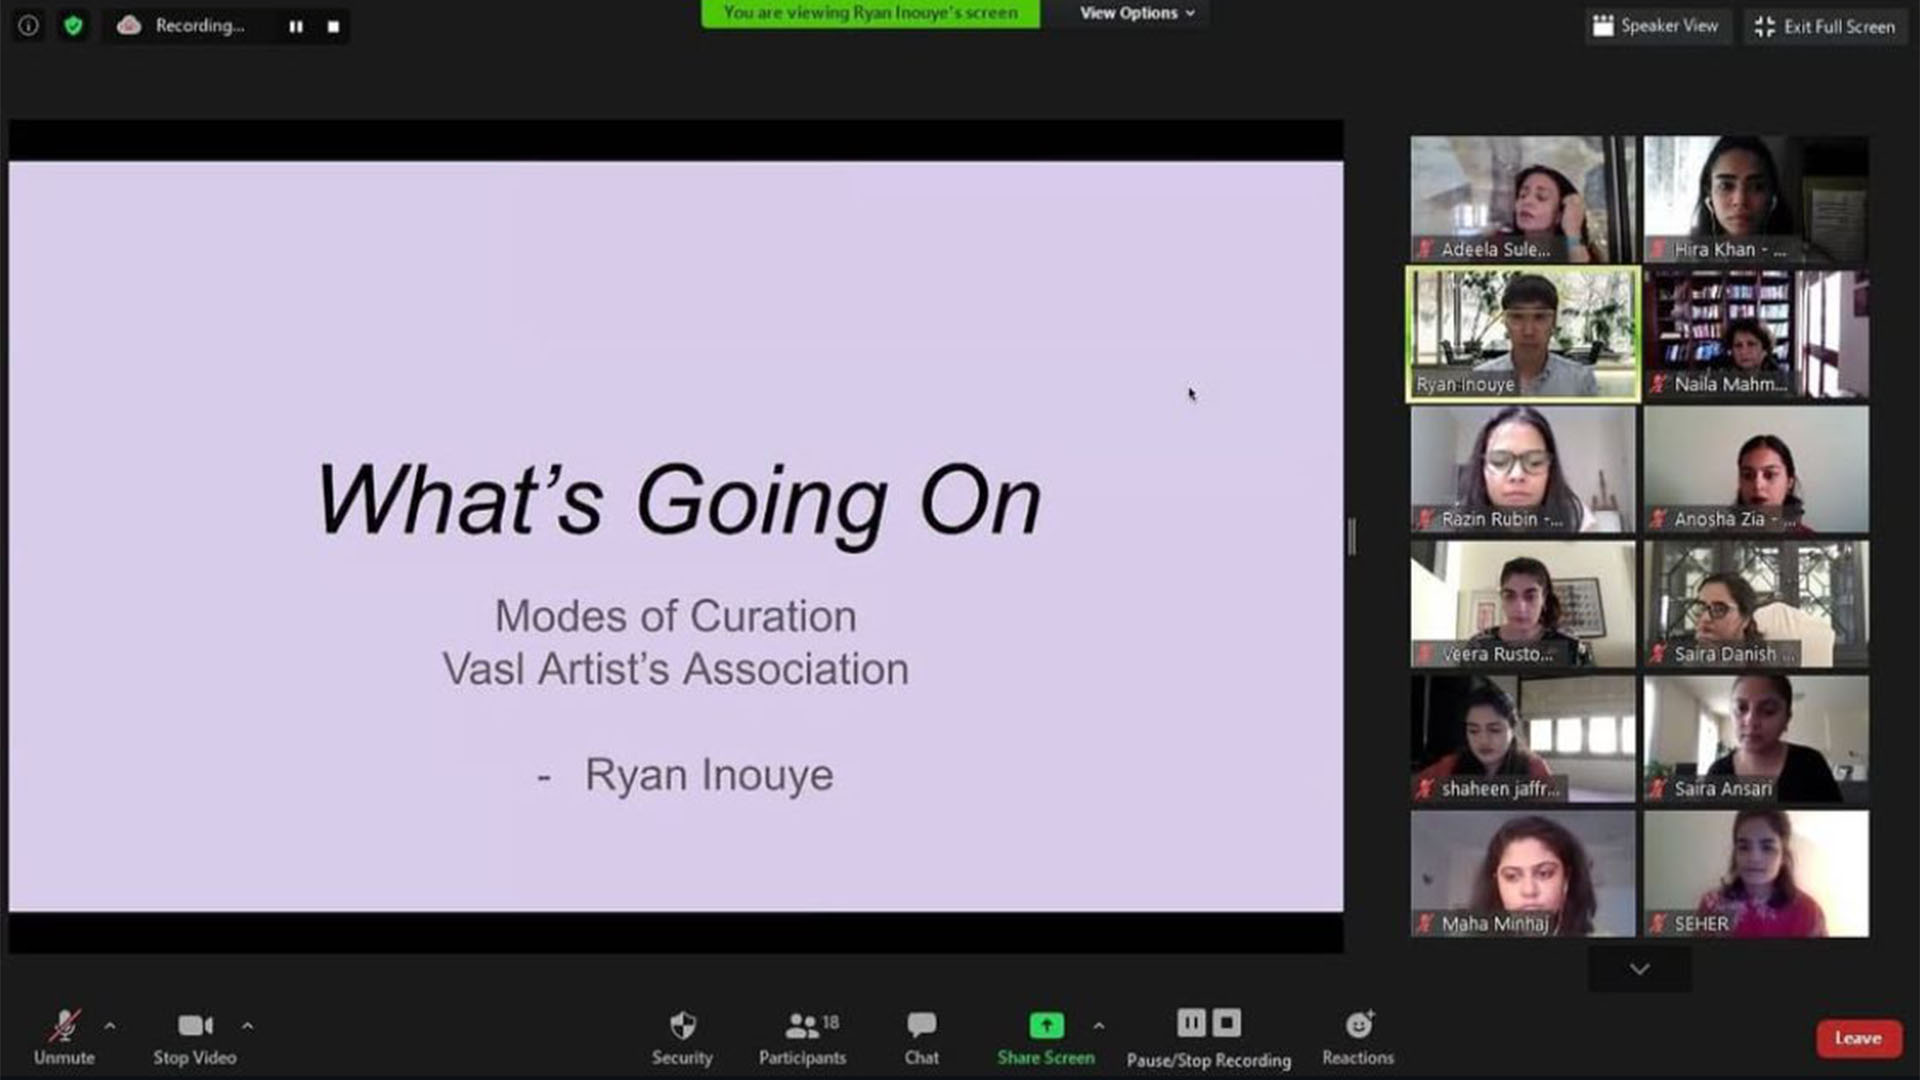Image resolution: width=1920 pixels, height=1080 pixels.
Task: Open the Security menu
Action: pyautogui.click(x=682, y=1038)
